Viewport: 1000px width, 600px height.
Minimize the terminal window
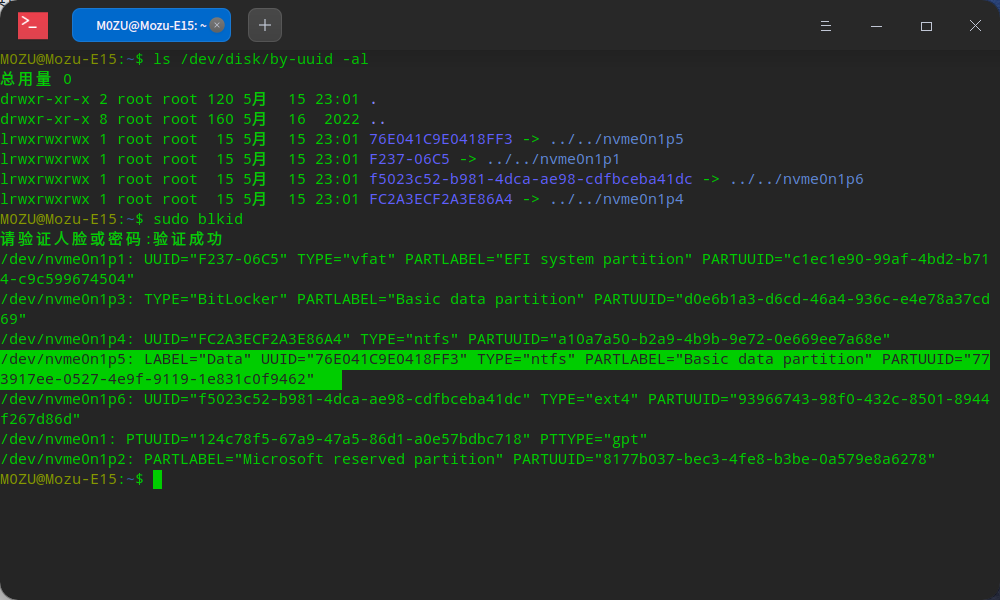[x=875, y=25]
